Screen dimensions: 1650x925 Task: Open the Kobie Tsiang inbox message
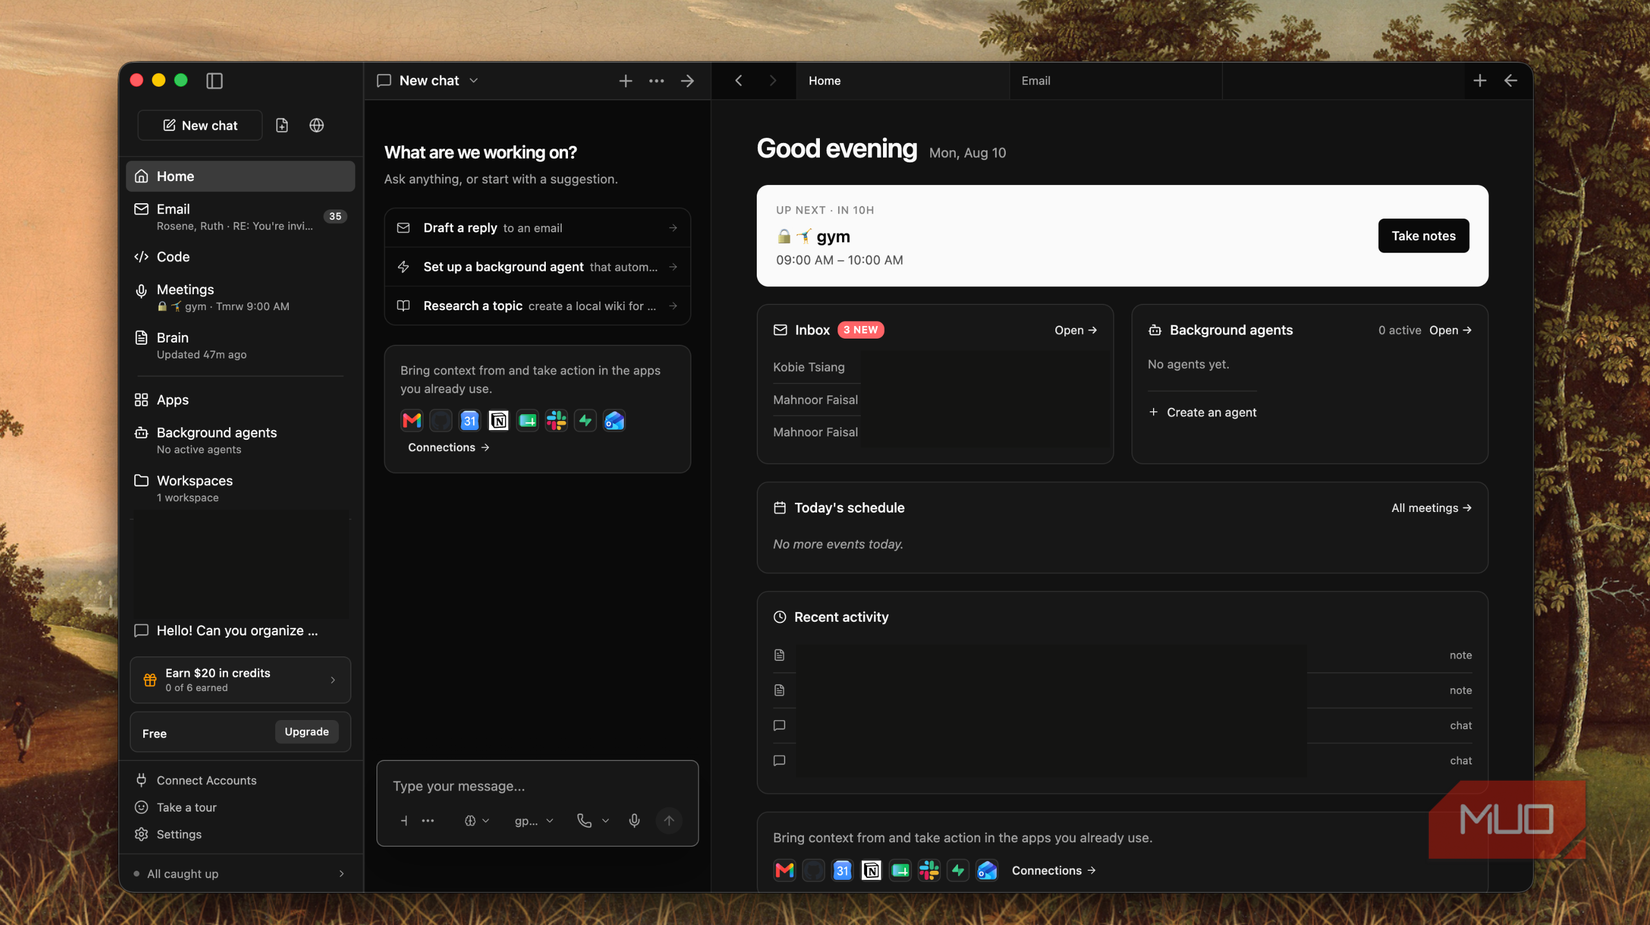pyautogui.click(x=809, y=367)
